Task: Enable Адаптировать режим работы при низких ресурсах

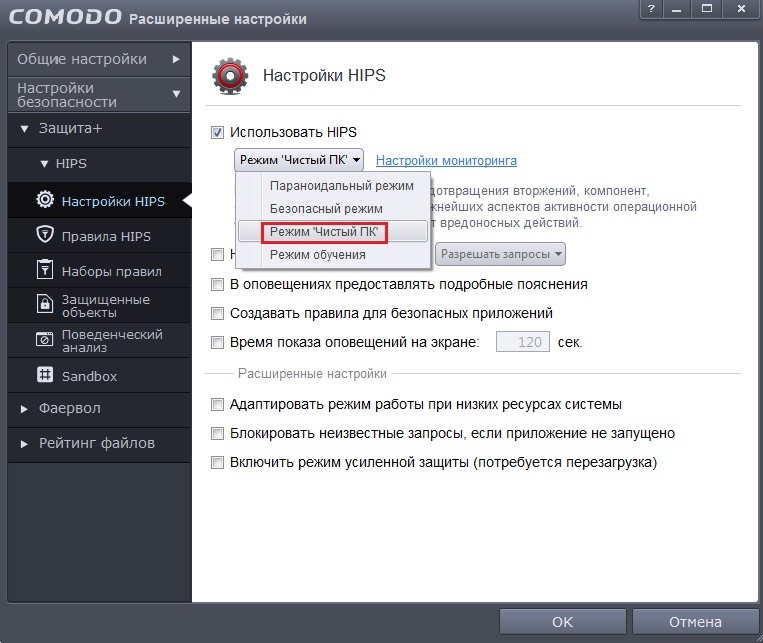Action: tap(217, 404)
